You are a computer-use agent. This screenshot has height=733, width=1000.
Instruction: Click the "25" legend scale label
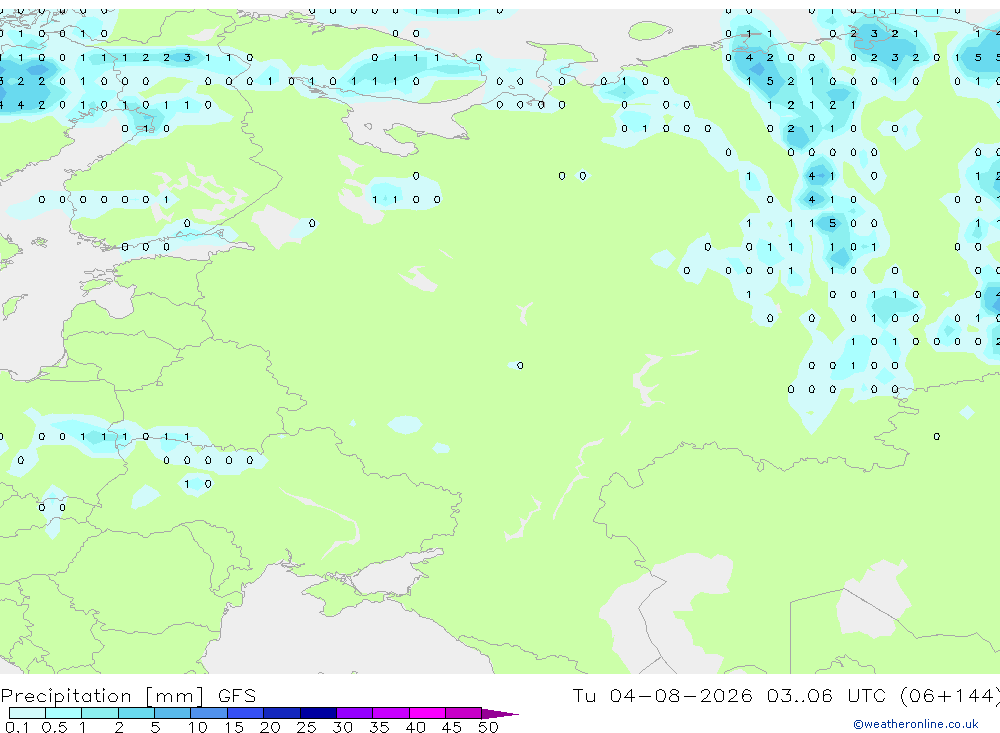(306, 727)
